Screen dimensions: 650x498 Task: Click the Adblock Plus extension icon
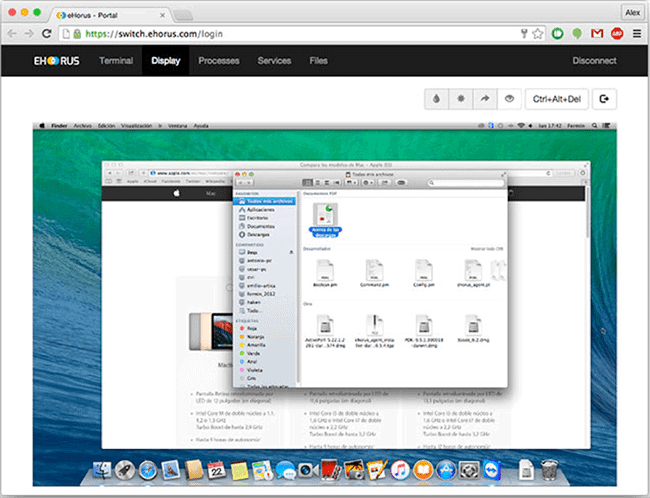617,34
